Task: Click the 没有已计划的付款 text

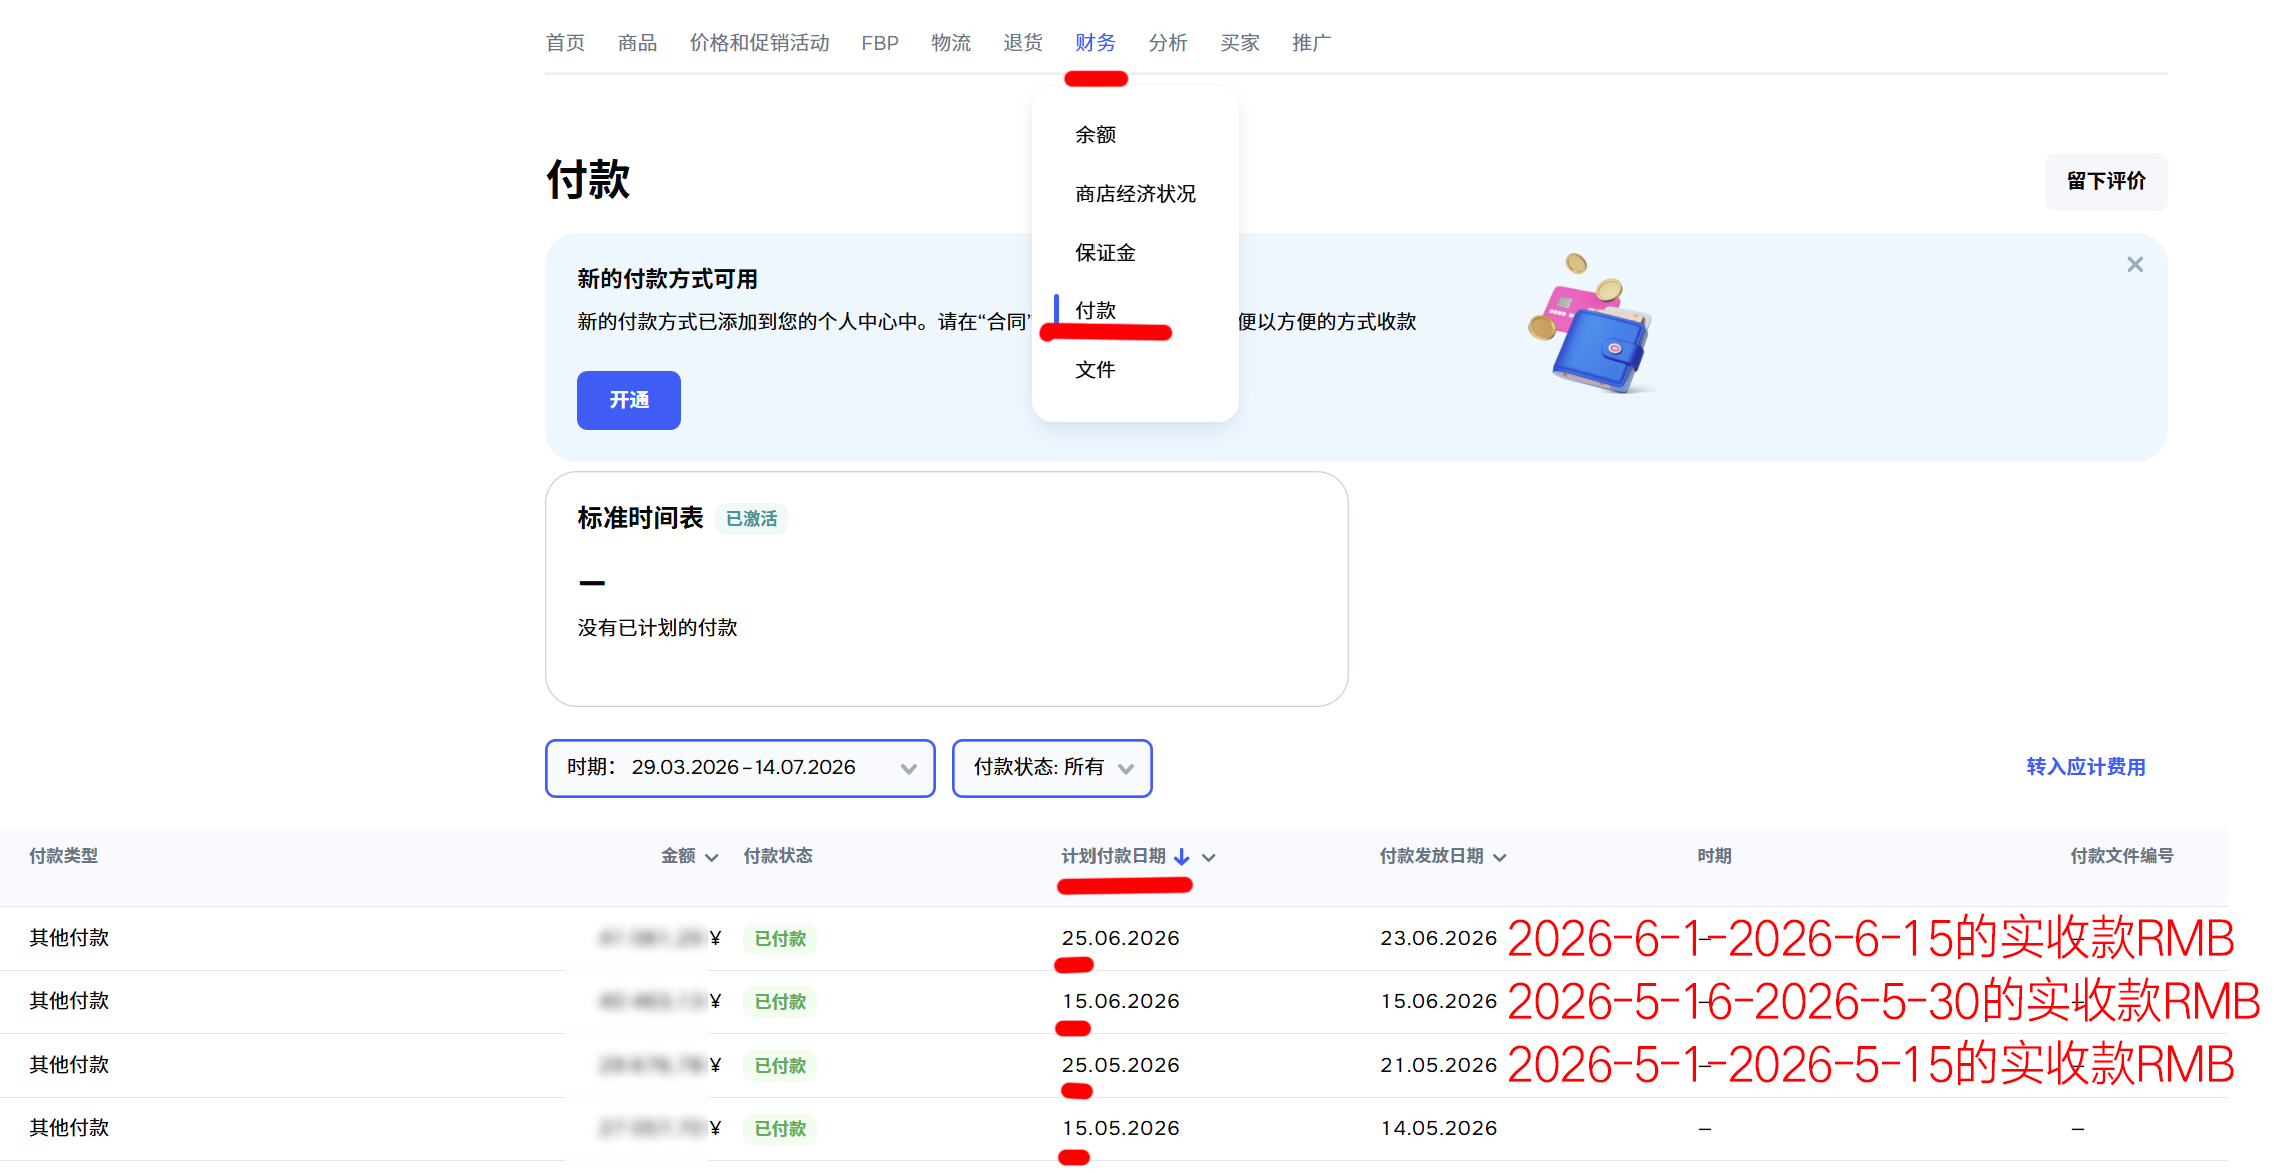Action: [657, 628]
